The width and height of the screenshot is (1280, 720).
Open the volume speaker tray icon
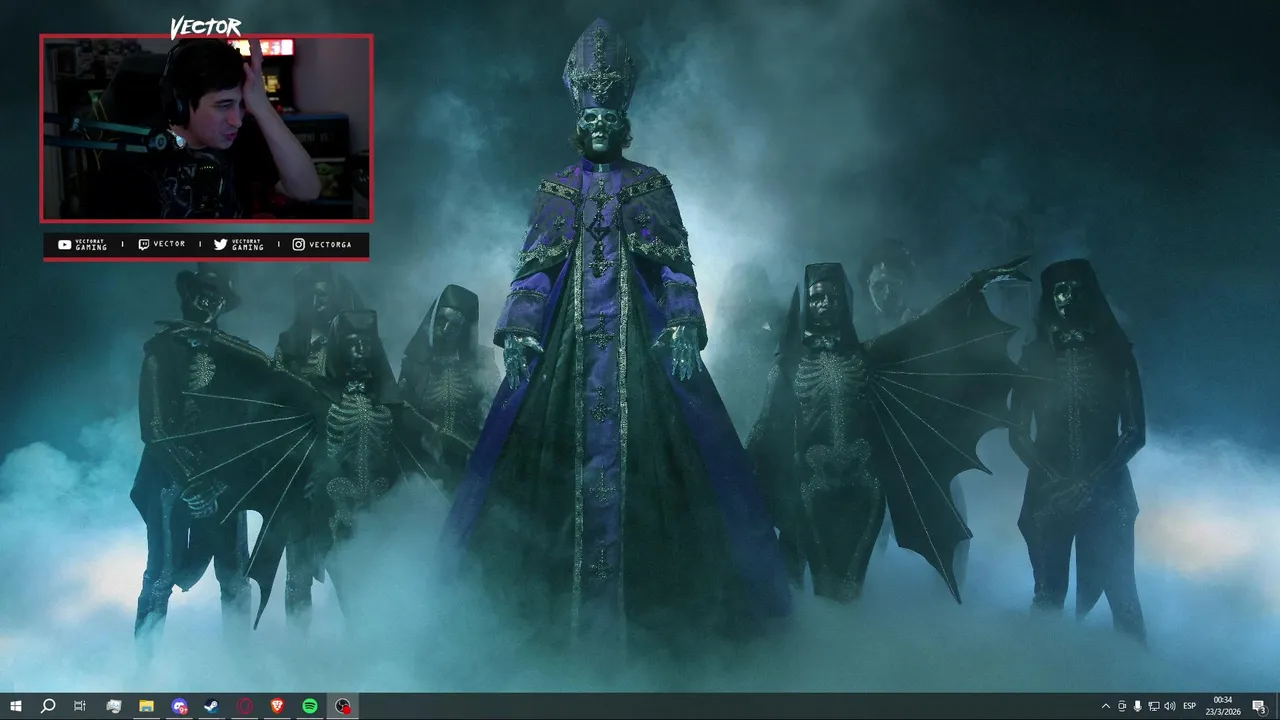click(1170, 706)
